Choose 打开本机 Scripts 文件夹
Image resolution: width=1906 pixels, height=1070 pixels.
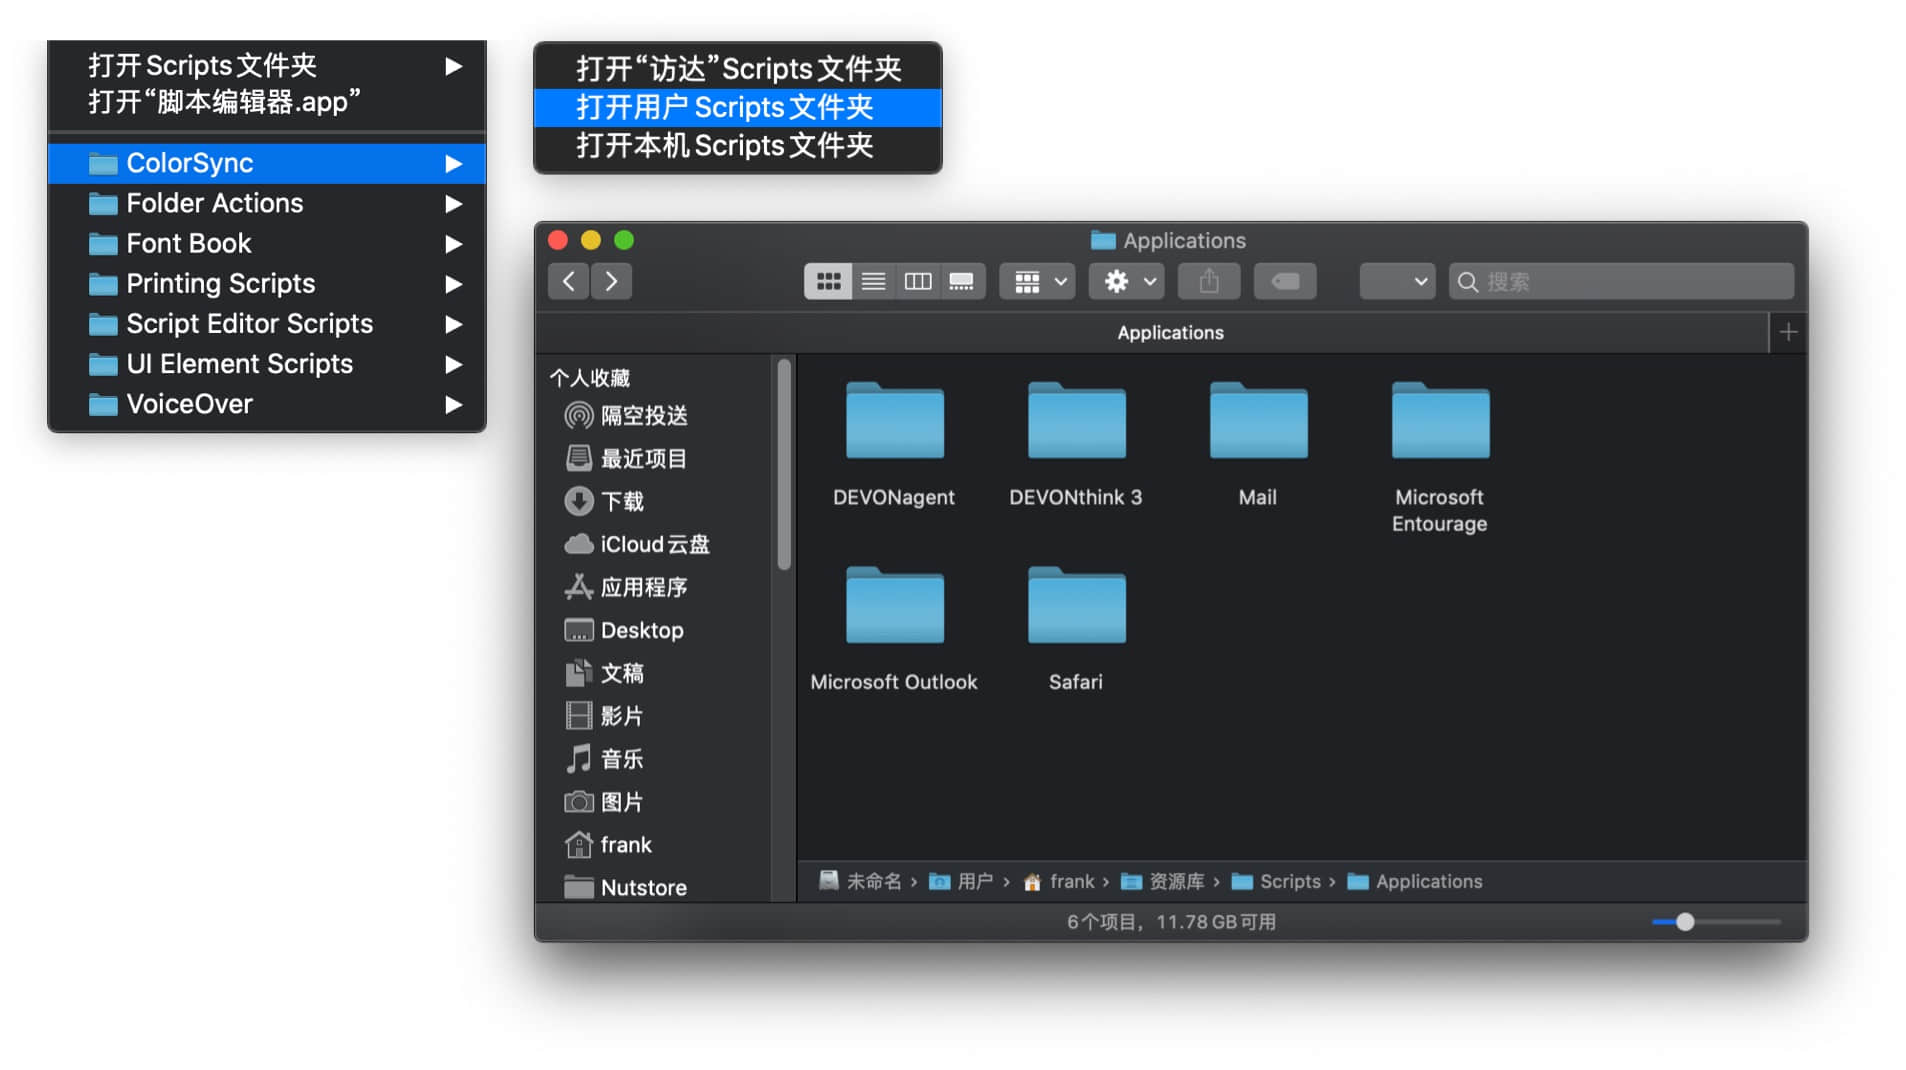[738, 146]
